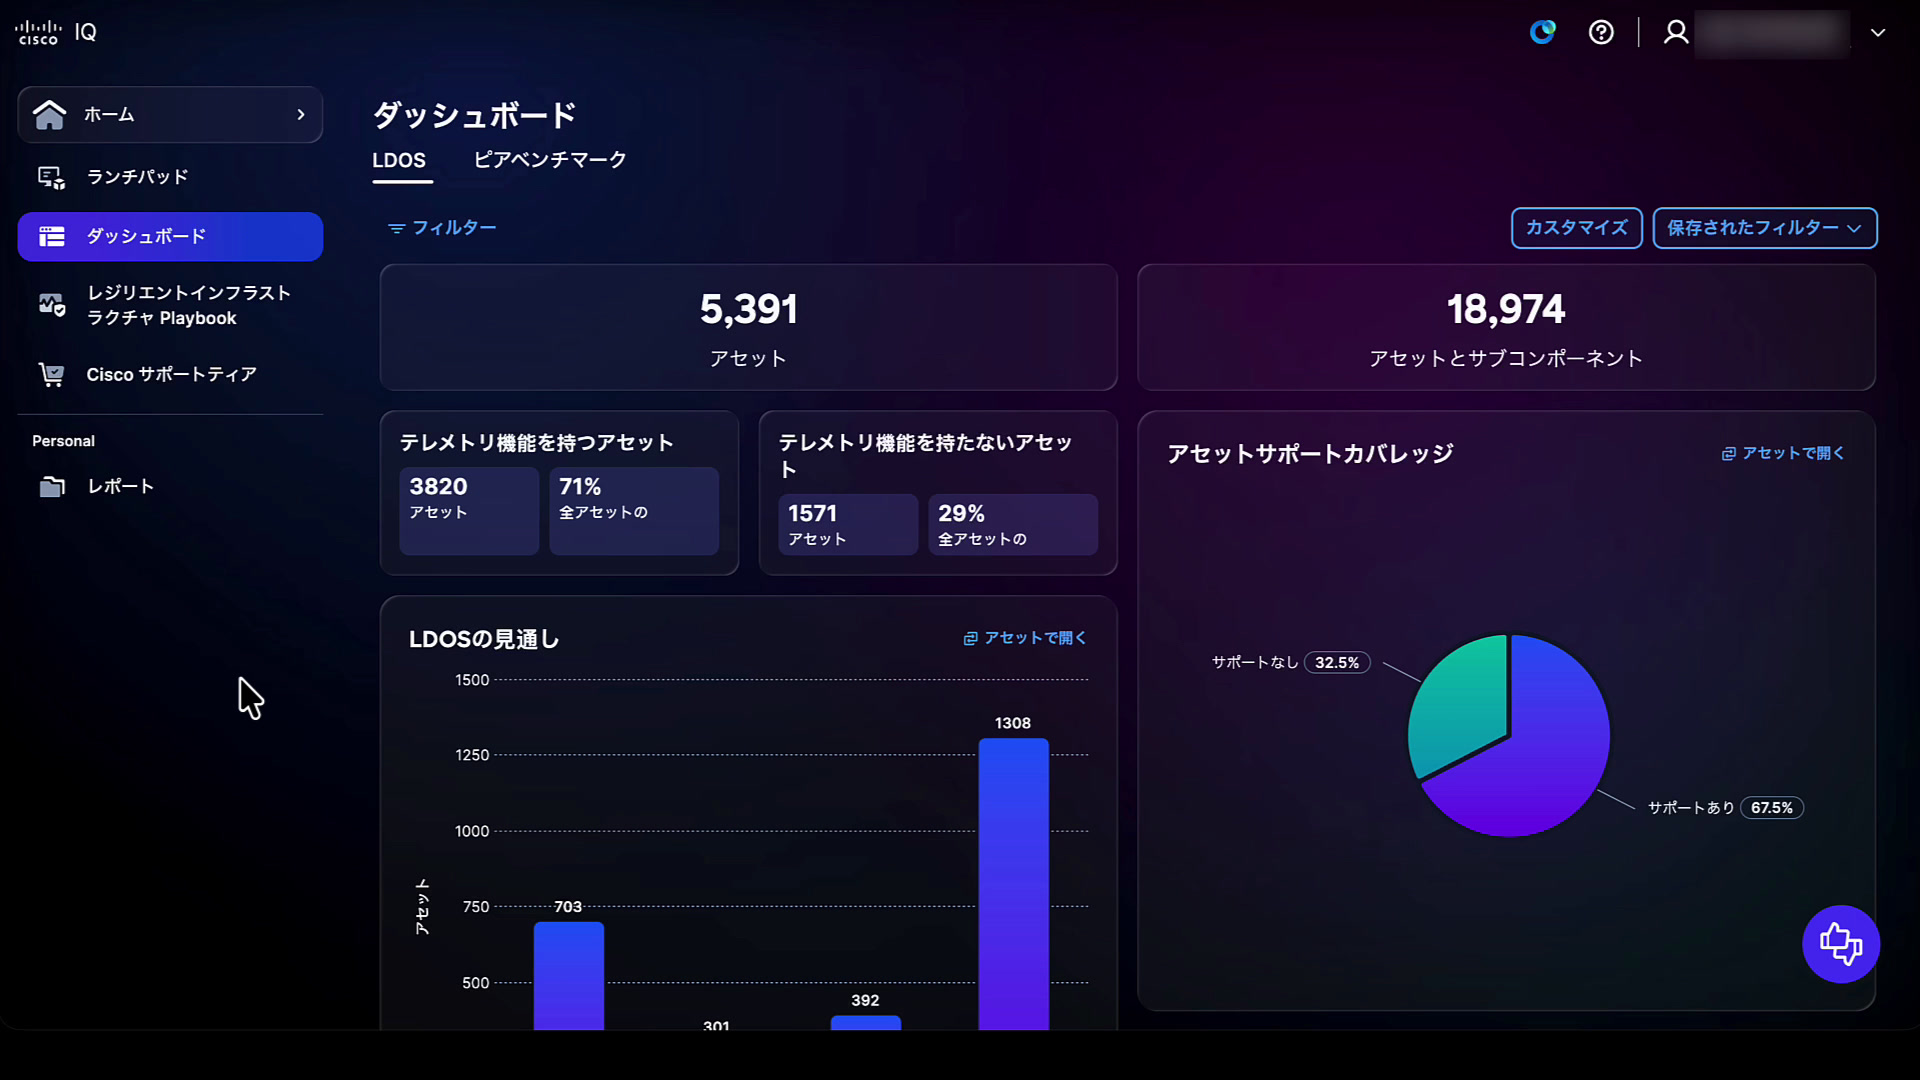1920x1080 pixels.
Task: Open the thumbs feedback floating button
Action: tap(1841, 944)
